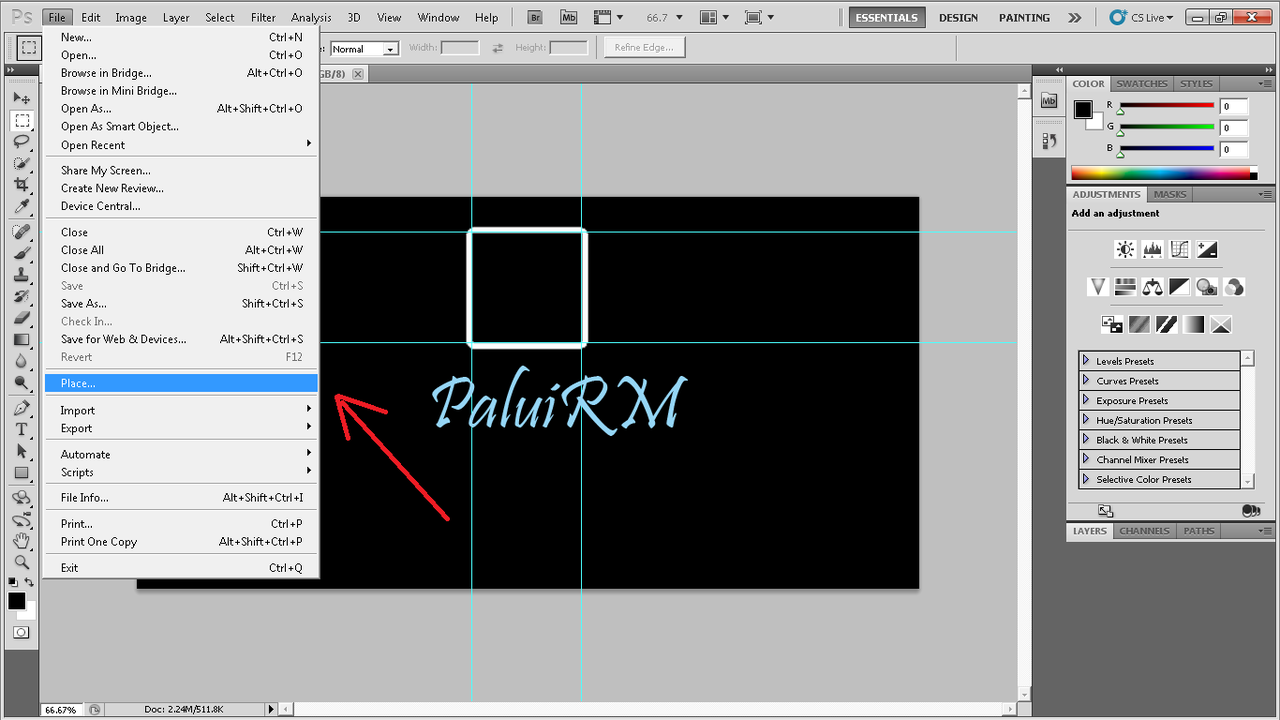Show more workspaces with double-arrow
This screenshot has width=1280, height=720.
tap(1075, 17)
